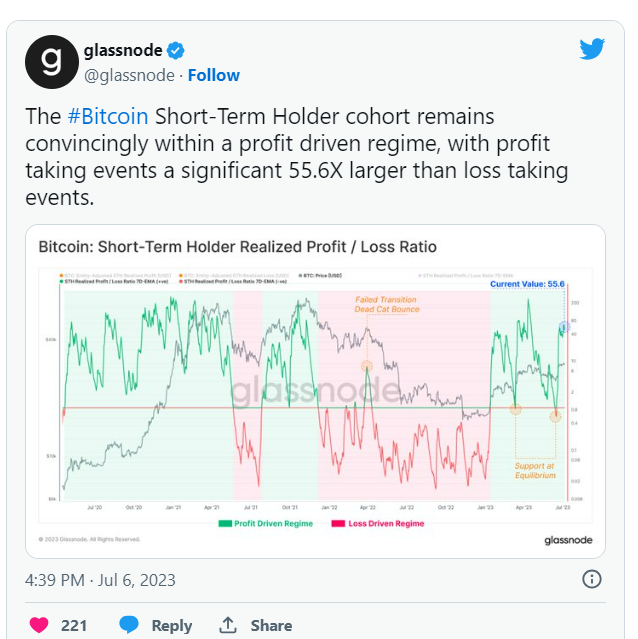This screenshot has height=639, width=638.
Task: Click the Reply label
Action: click(171, 625)
